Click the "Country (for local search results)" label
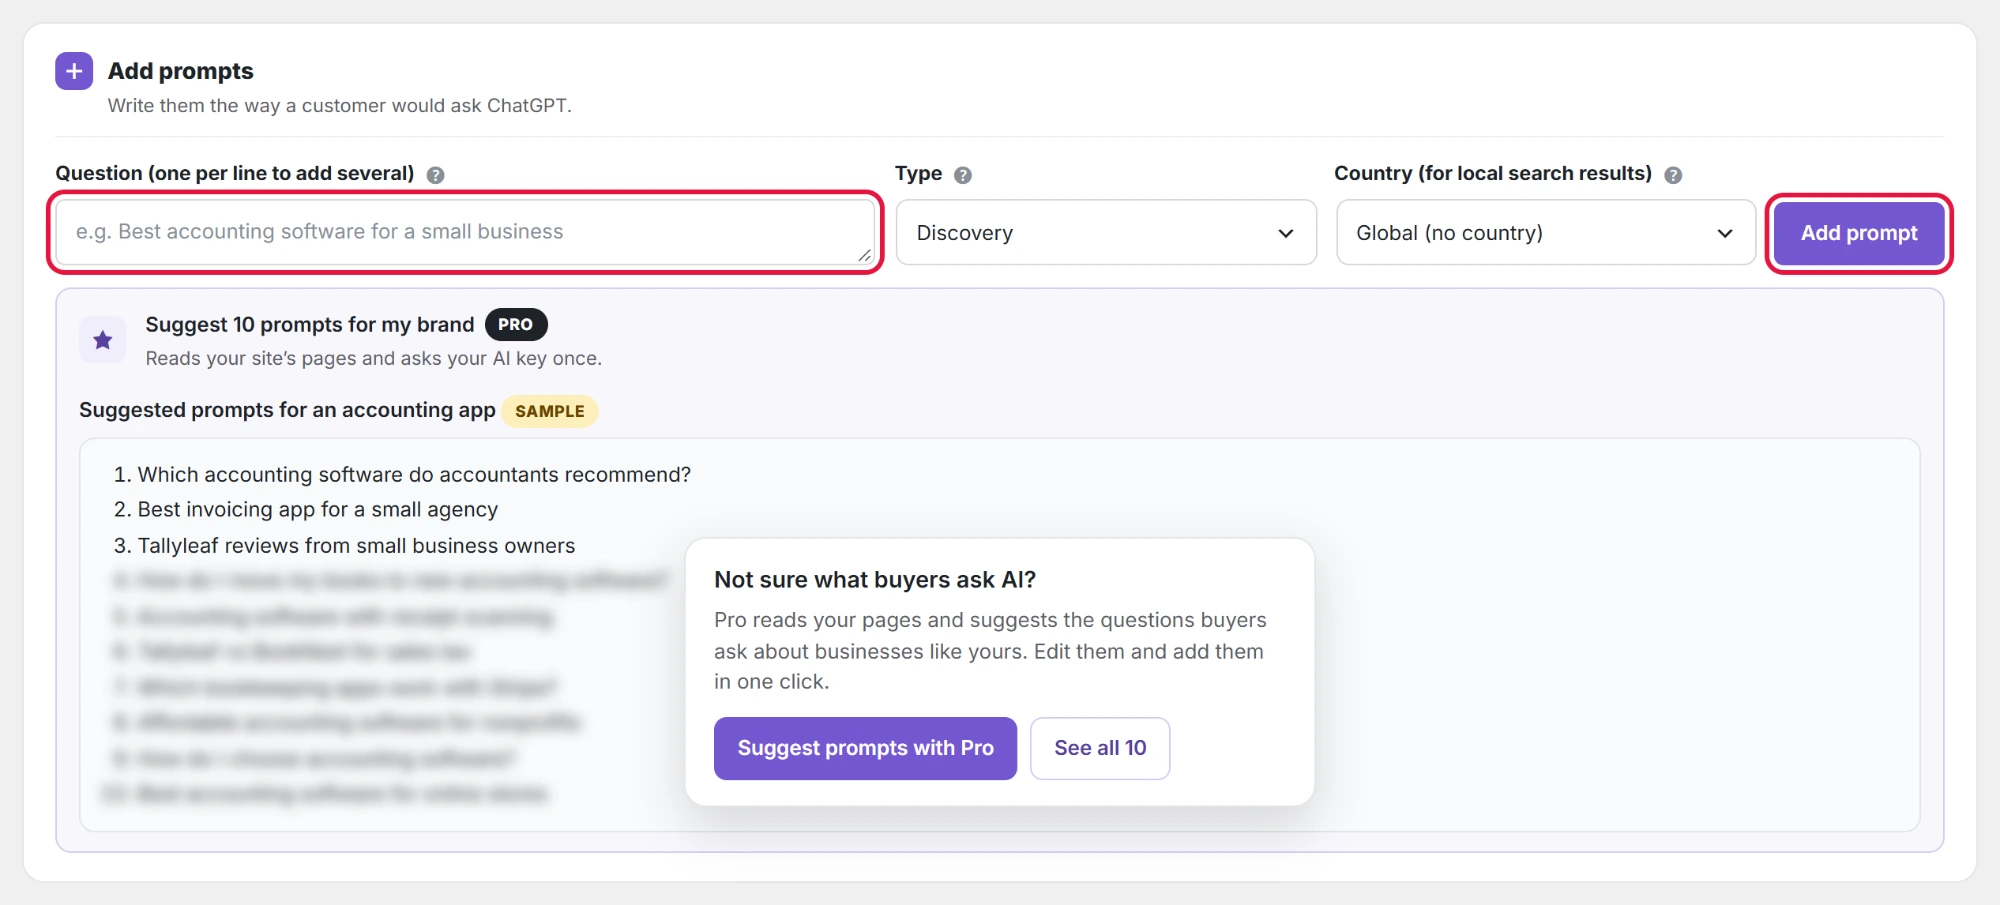This screenshot has height=905, width=2000. pos(1493,173)
